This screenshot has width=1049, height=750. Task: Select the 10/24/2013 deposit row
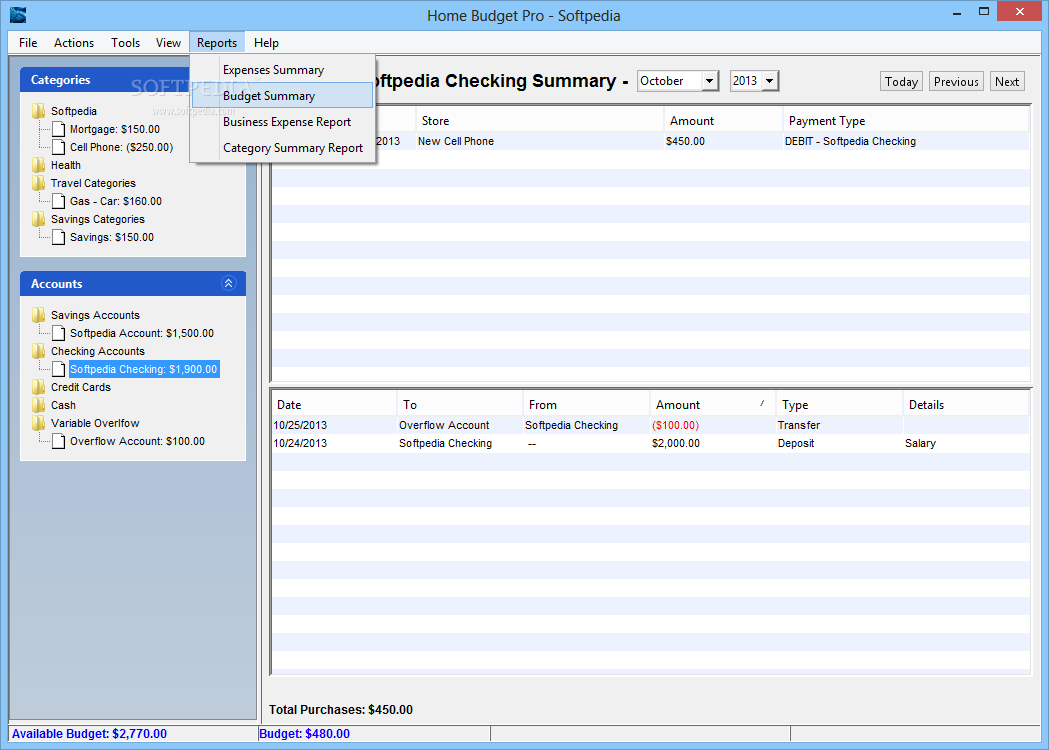[650, 444]
